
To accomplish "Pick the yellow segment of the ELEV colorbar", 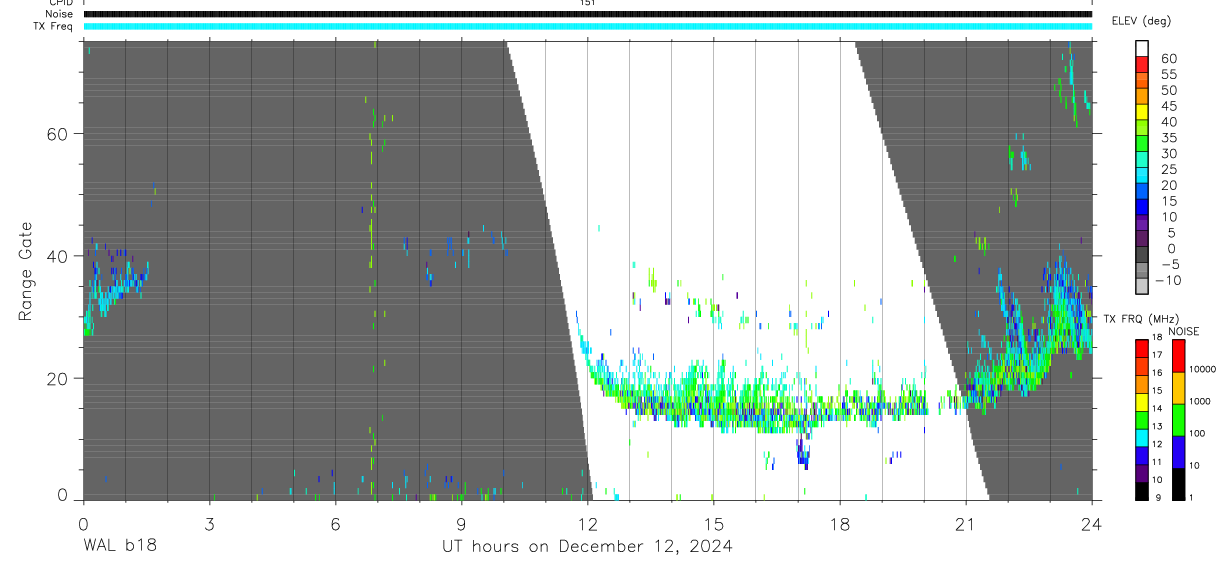I will click(x=1142, y=113).
